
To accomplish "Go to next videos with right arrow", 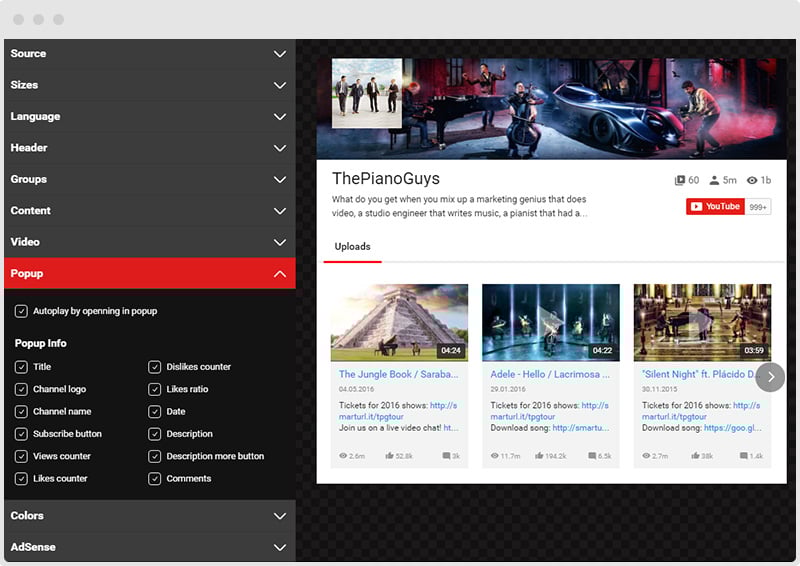I will tap(770, 377).
